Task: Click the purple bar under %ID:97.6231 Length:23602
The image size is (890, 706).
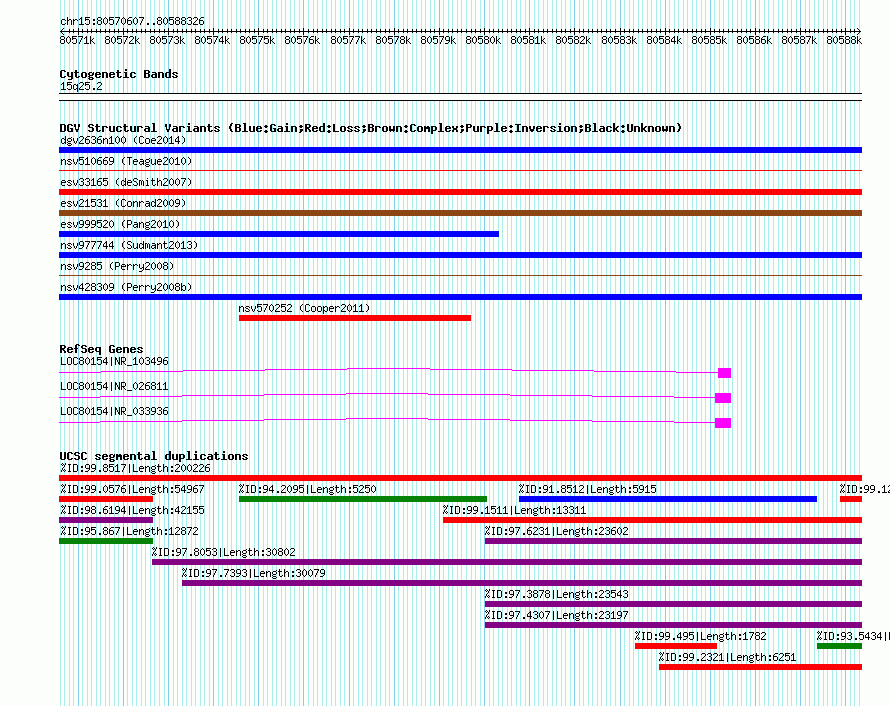Action: click(x=673, y=541)
